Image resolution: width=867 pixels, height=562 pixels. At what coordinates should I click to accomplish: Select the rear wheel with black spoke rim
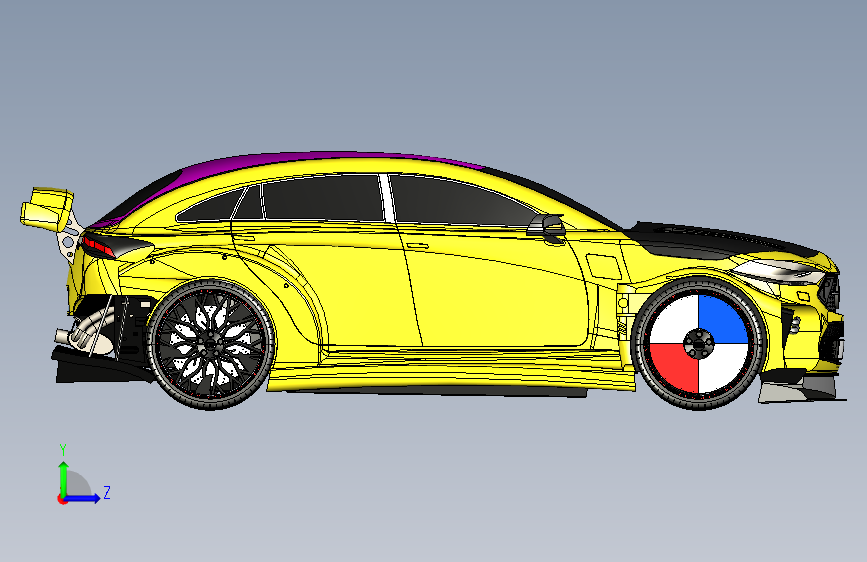click(x=211, y=345)
